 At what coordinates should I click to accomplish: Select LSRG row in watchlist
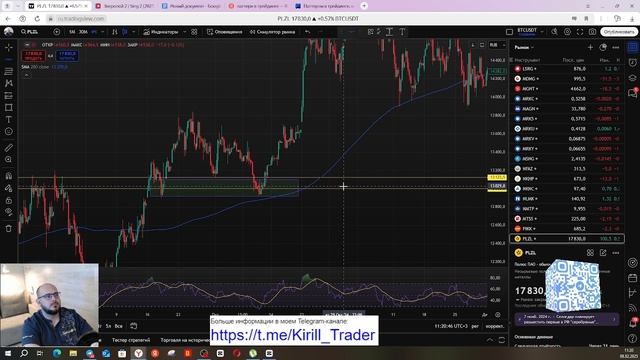[x=567, y=69]
